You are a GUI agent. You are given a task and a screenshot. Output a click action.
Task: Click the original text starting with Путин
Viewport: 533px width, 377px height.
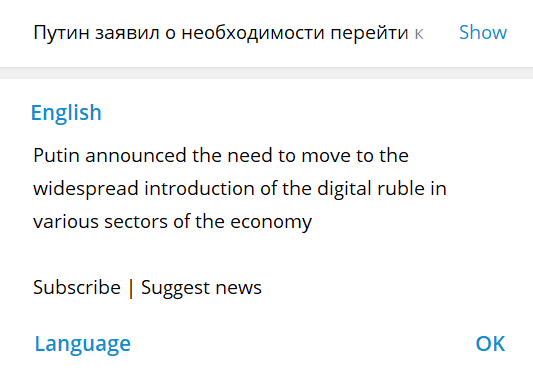coord(228,33)
